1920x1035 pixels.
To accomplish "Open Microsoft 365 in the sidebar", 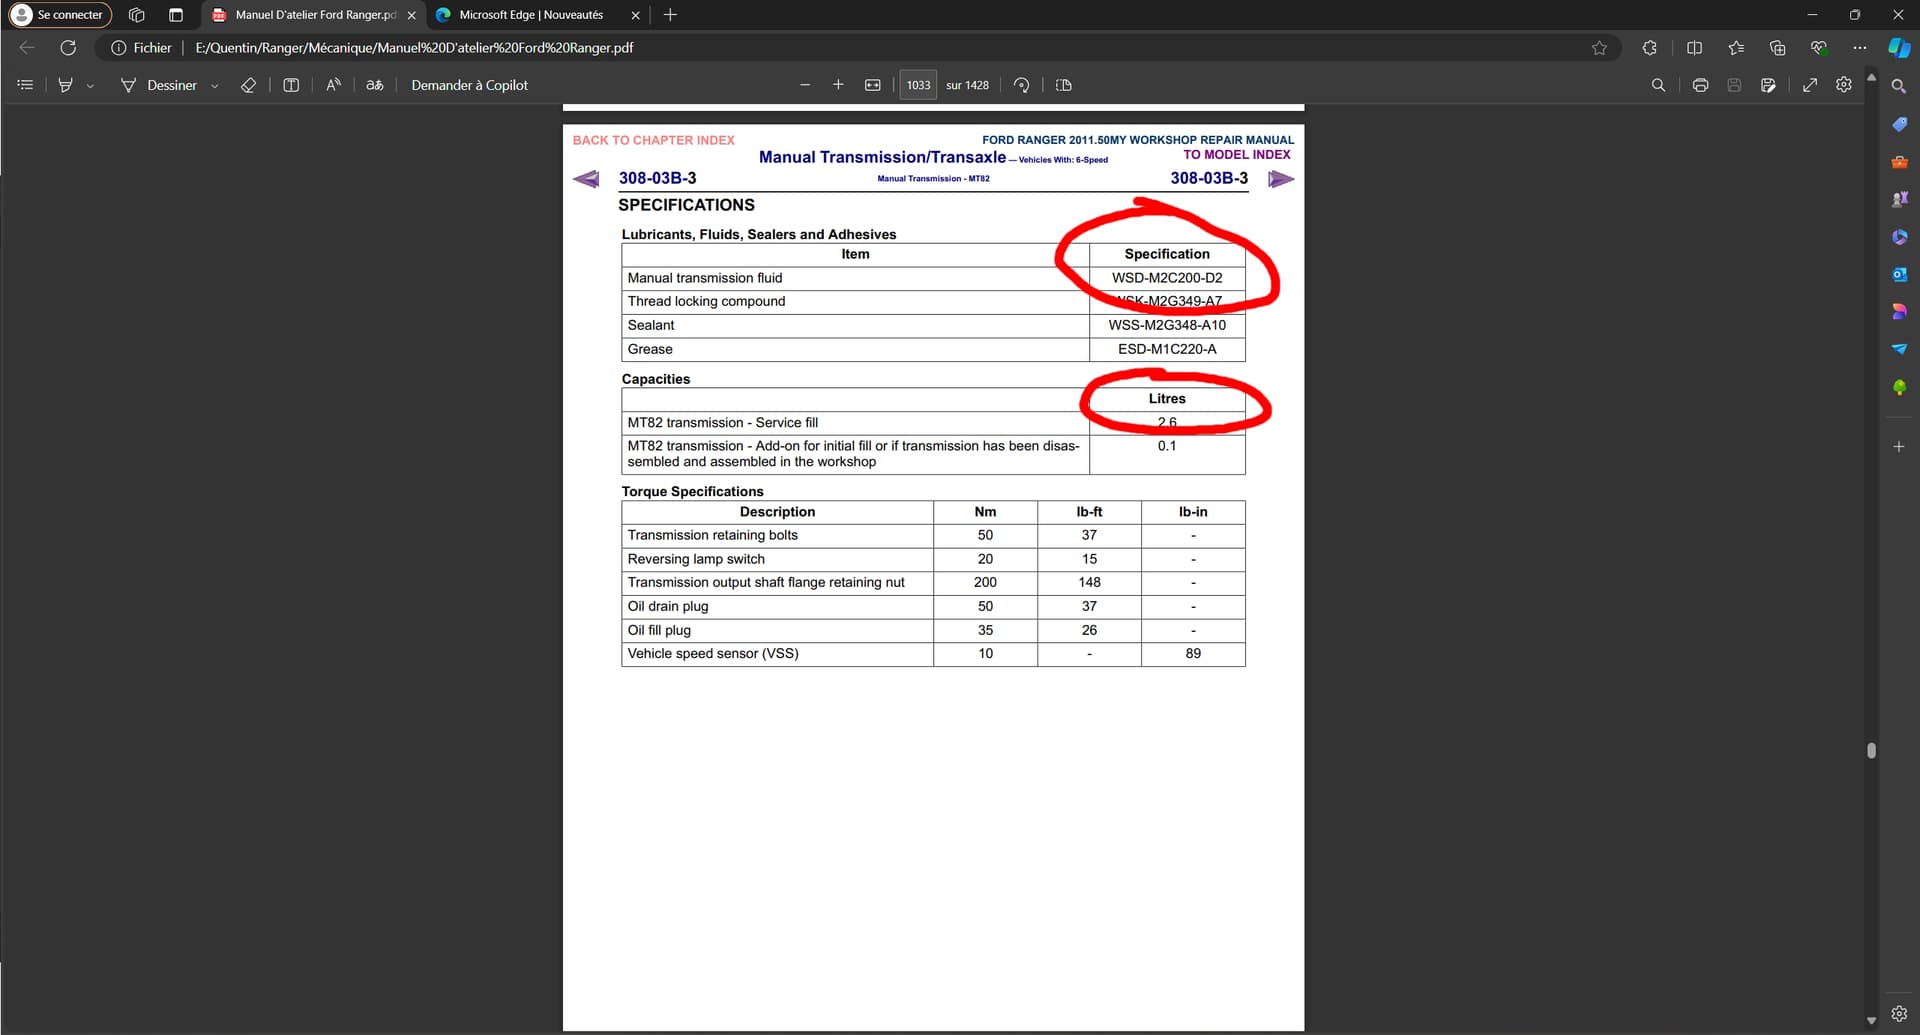I will pyautogui.click(x=1899, y=237).
